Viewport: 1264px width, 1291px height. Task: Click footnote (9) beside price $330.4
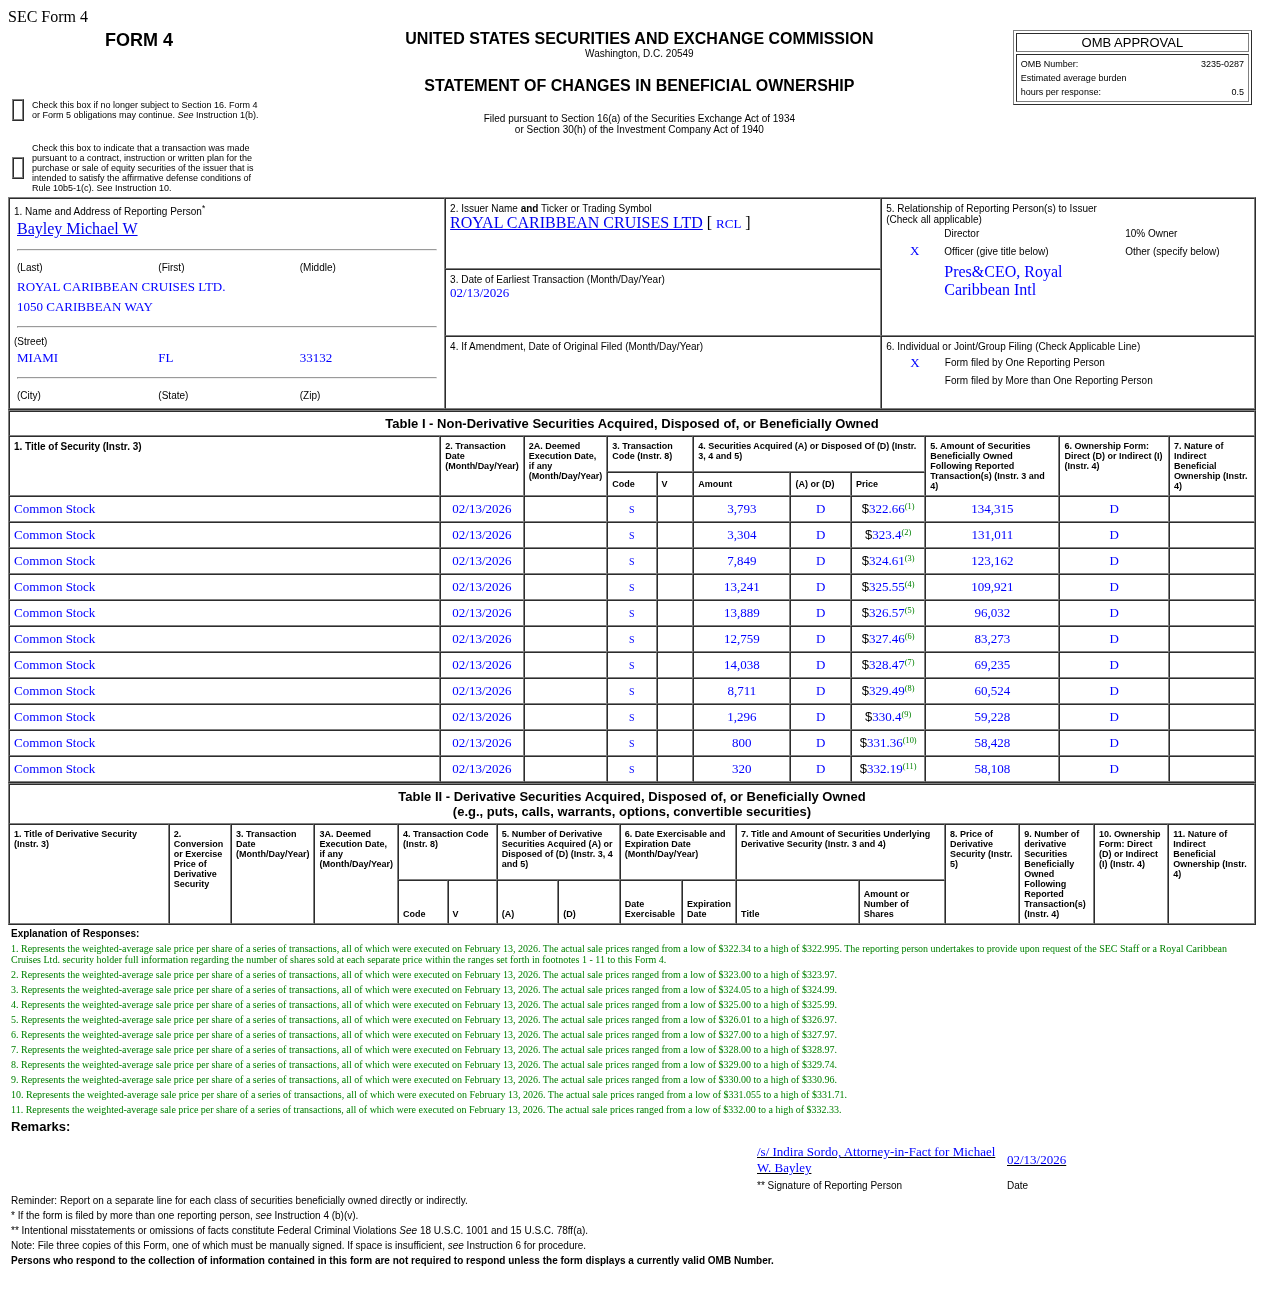click(906, 714)
